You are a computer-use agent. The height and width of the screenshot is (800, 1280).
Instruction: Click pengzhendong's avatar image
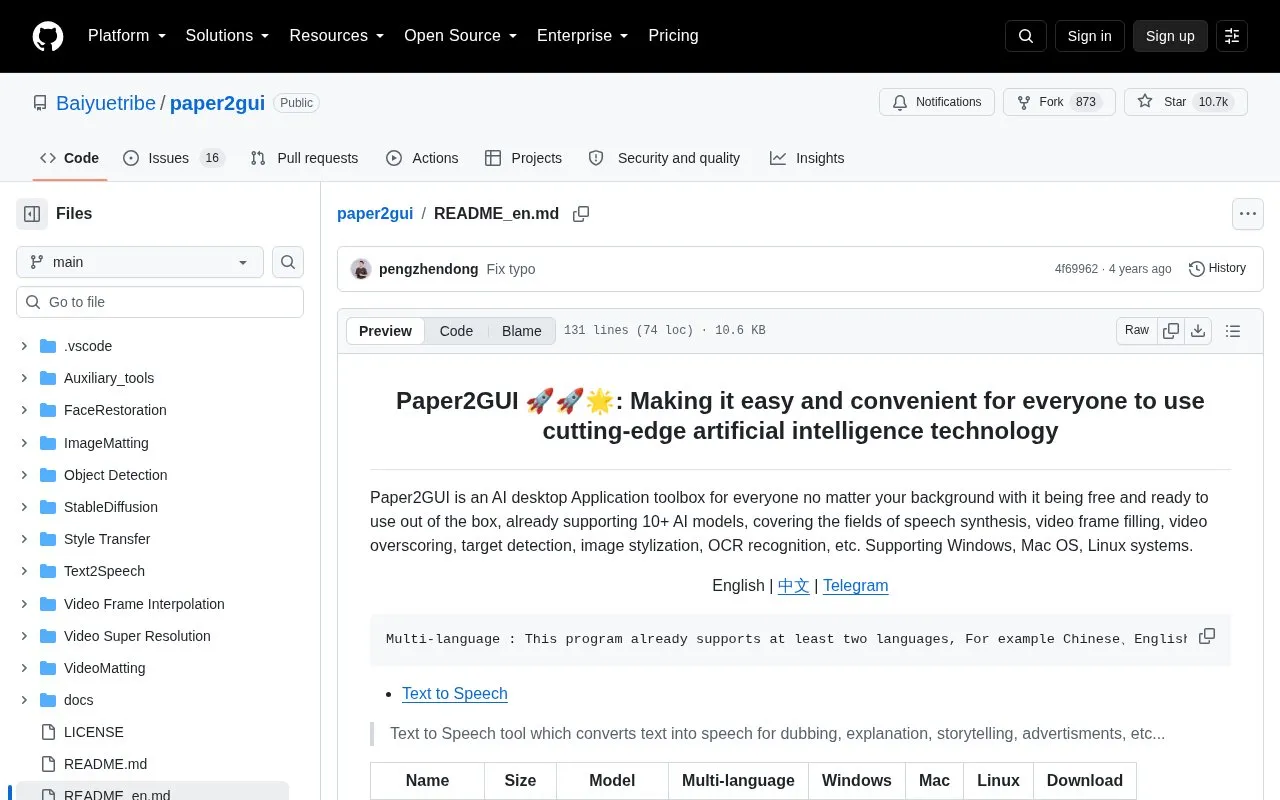coord(361,269)
